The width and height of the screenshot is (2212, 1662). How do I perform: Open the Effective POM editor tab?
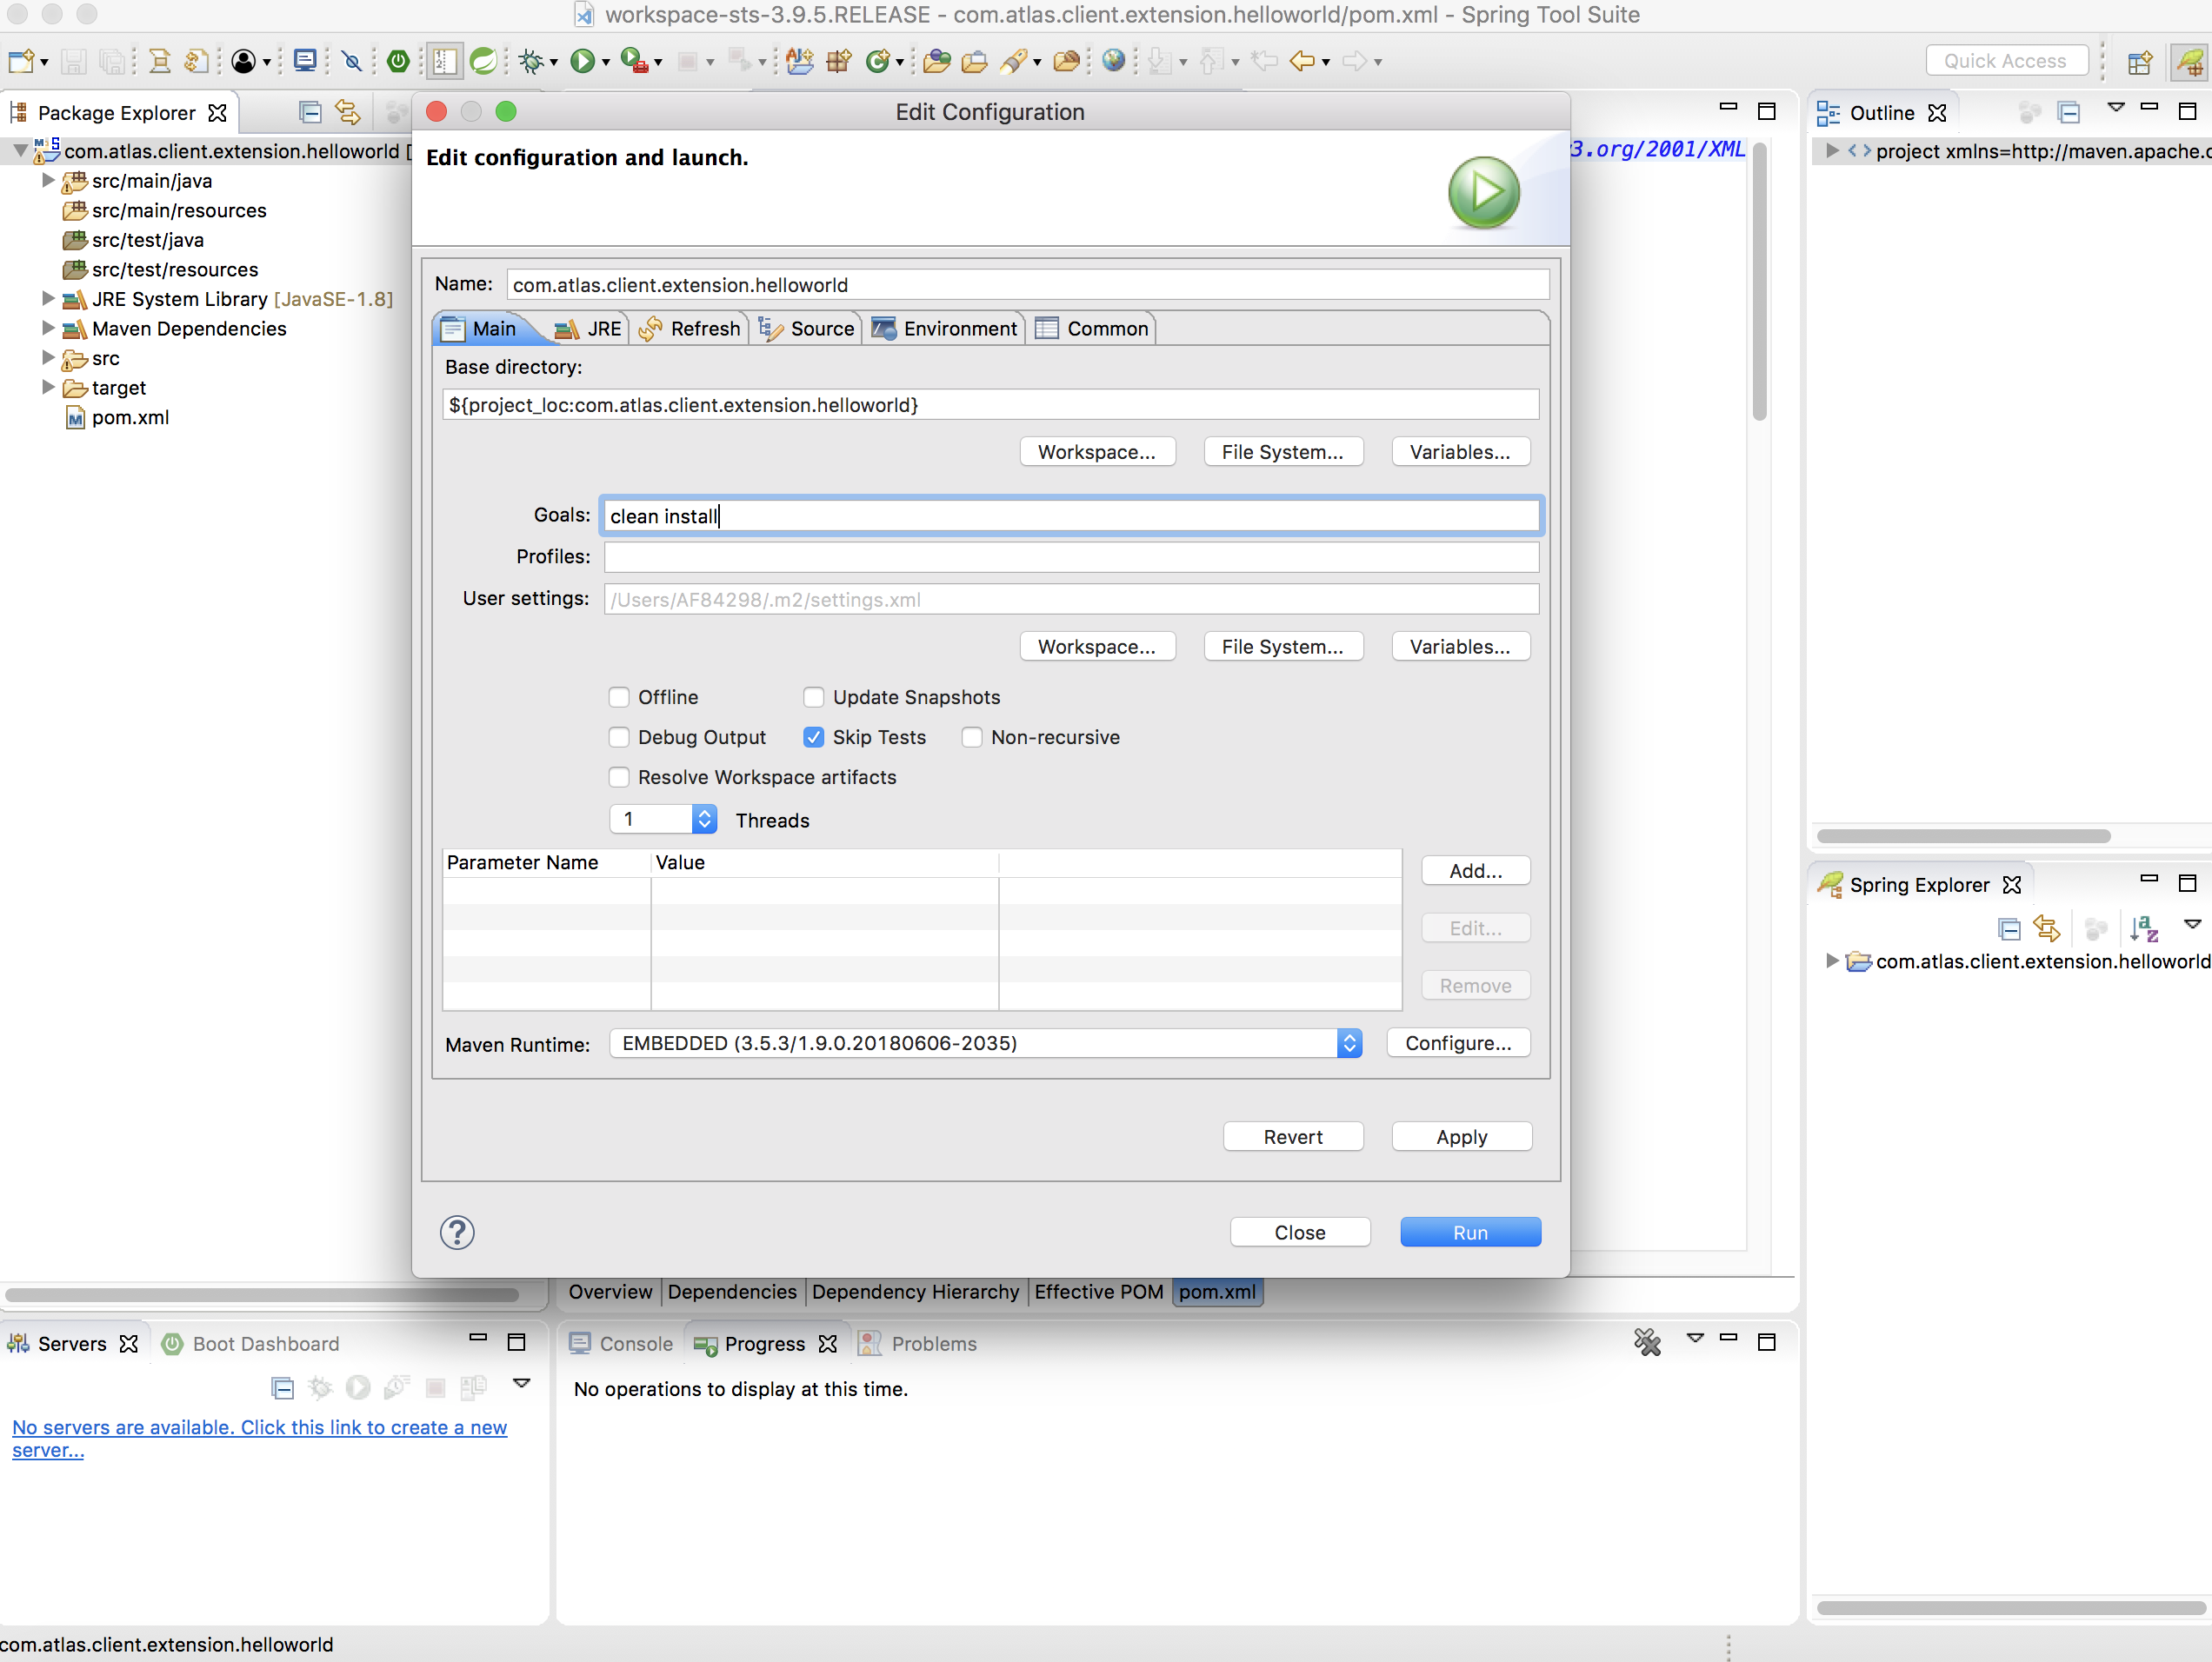[1098, 1292]
